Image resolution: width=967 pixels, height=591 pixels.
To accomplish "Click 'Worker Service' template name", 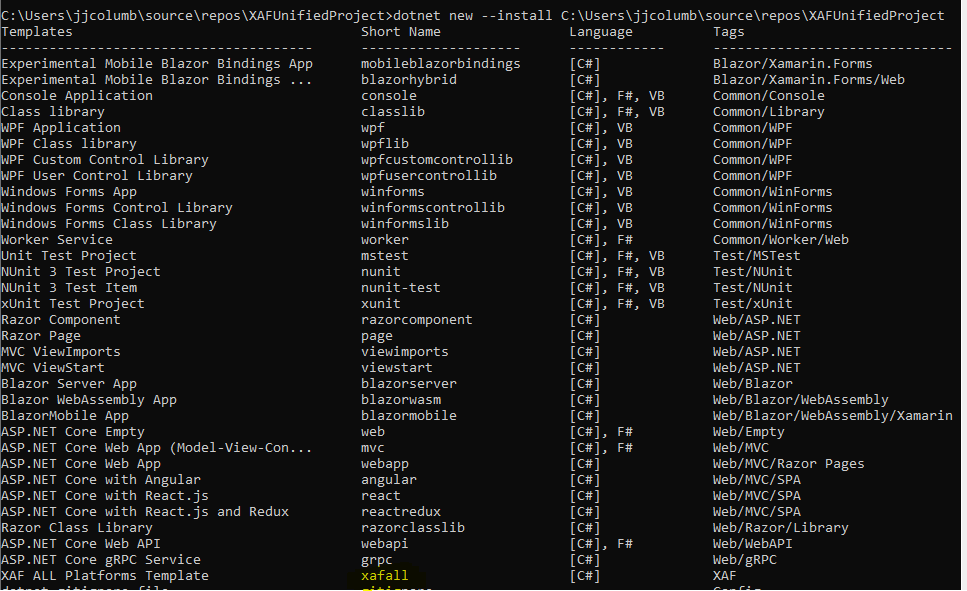I will (57, 240).
